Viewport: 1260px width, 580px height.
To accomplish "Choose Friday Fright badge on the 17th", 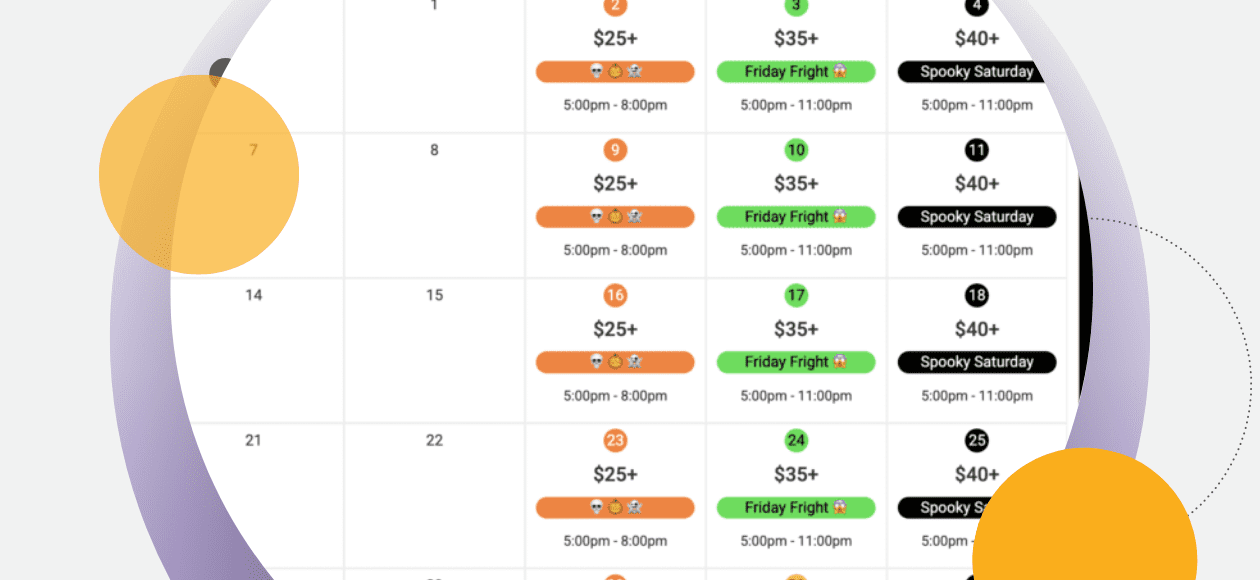I will click(796, 362).
